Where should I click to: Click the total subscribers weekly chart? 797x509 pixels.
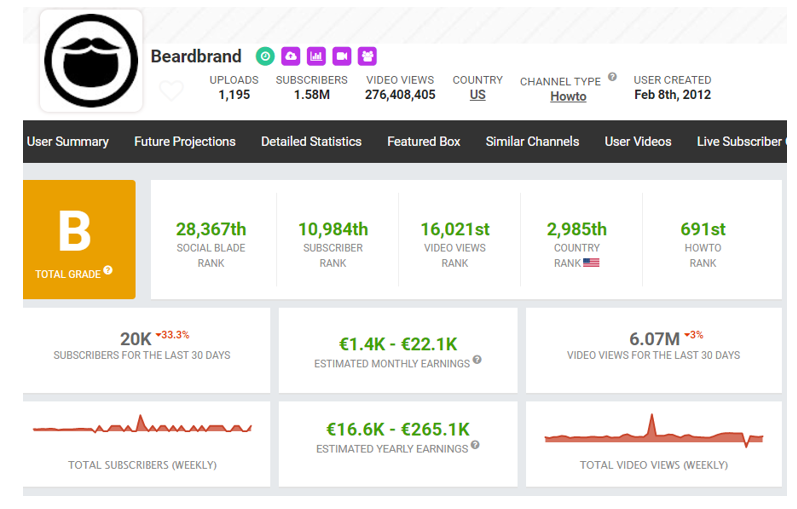pyautogui.click(x=142, y=425)
